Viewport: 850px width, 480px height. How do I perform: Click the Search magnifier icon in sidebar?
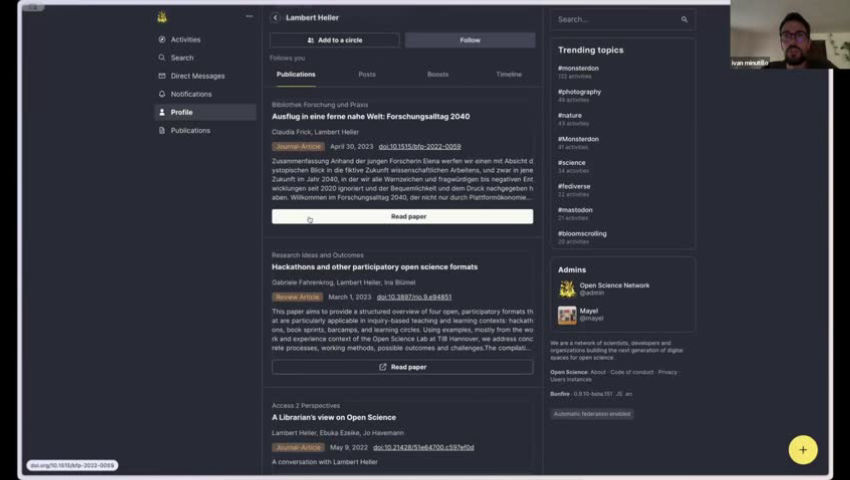[162, 58]
